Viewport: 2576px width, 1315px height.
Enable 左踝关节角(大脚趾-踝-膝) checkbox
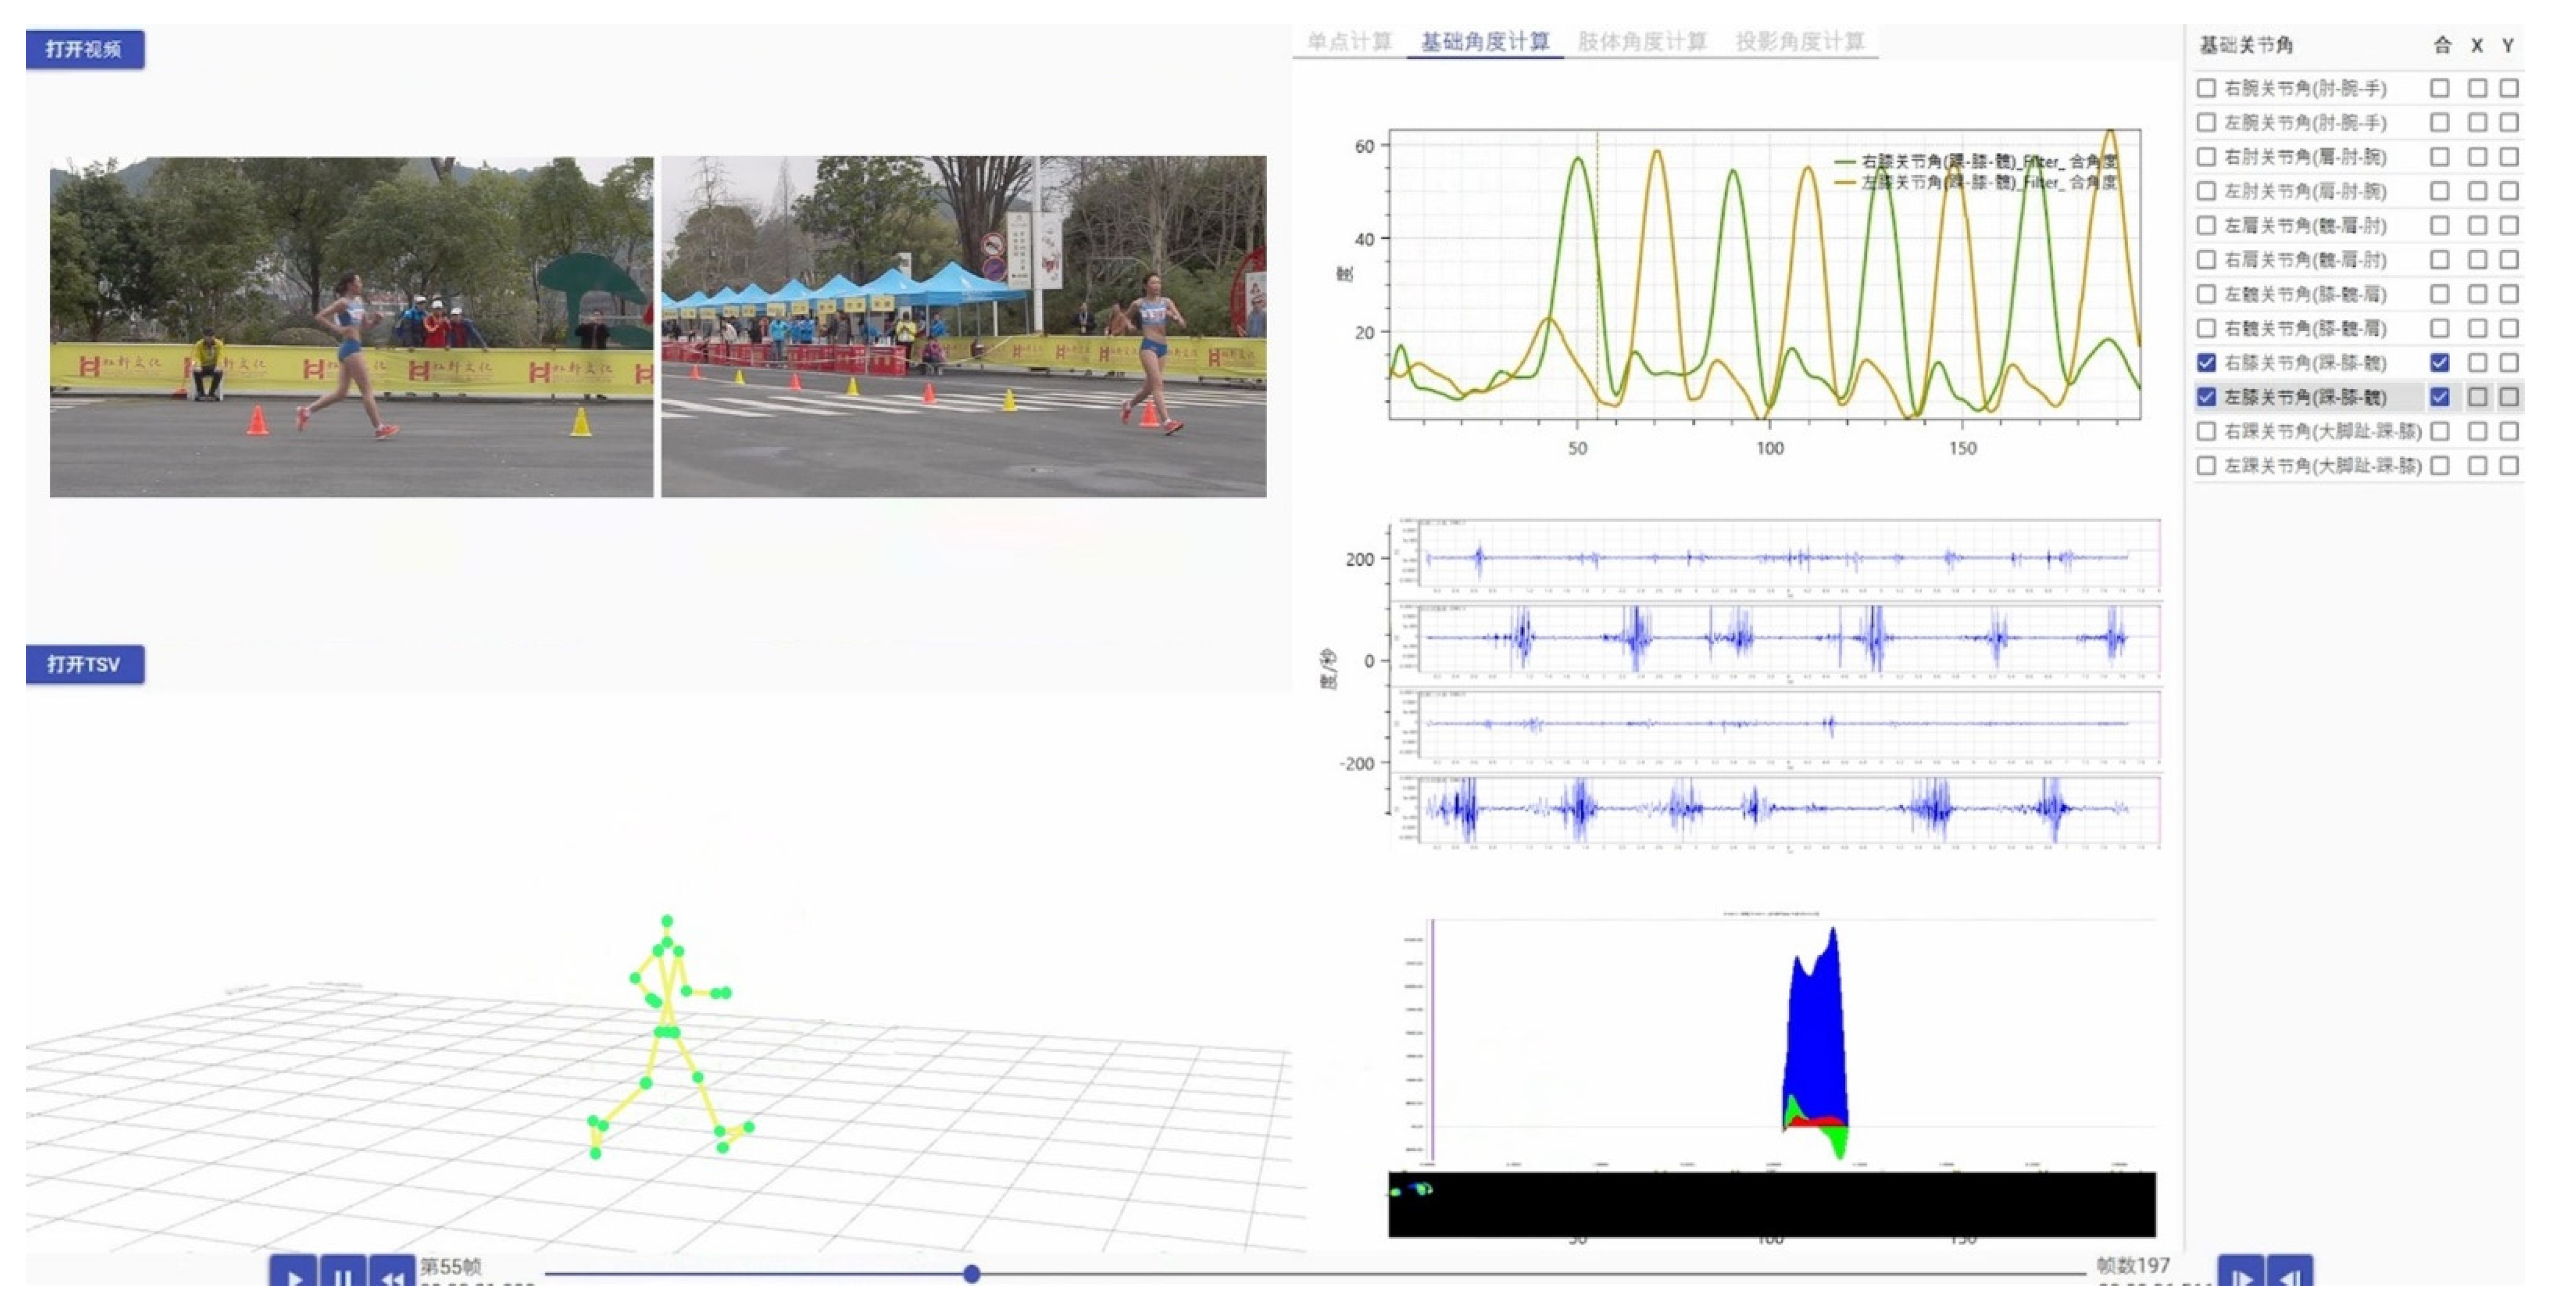(2206, 466)
